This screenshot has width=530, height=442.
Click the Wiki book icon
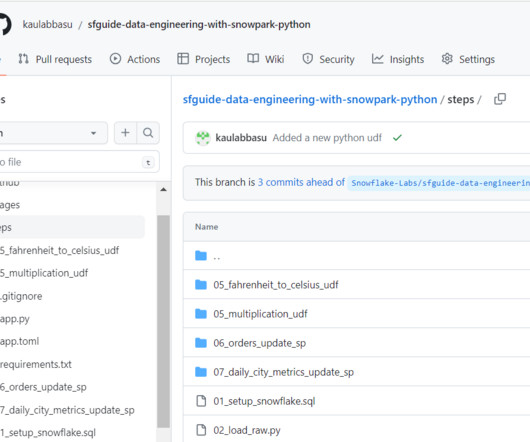tap(253, 58)
